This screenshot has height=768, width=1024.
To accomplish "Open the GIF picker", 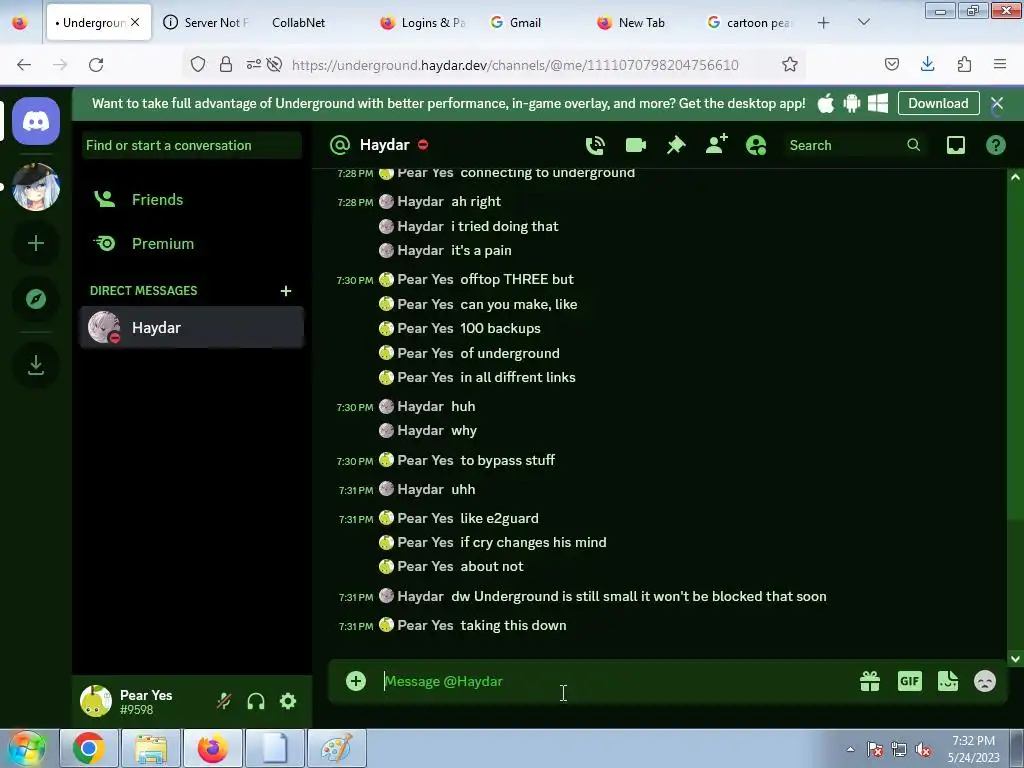I will point(909,681).
